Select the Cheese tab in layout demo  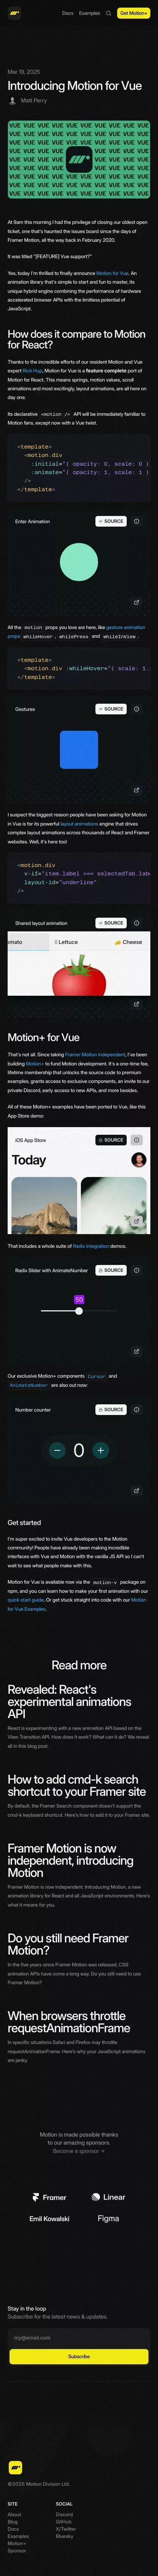128,942
